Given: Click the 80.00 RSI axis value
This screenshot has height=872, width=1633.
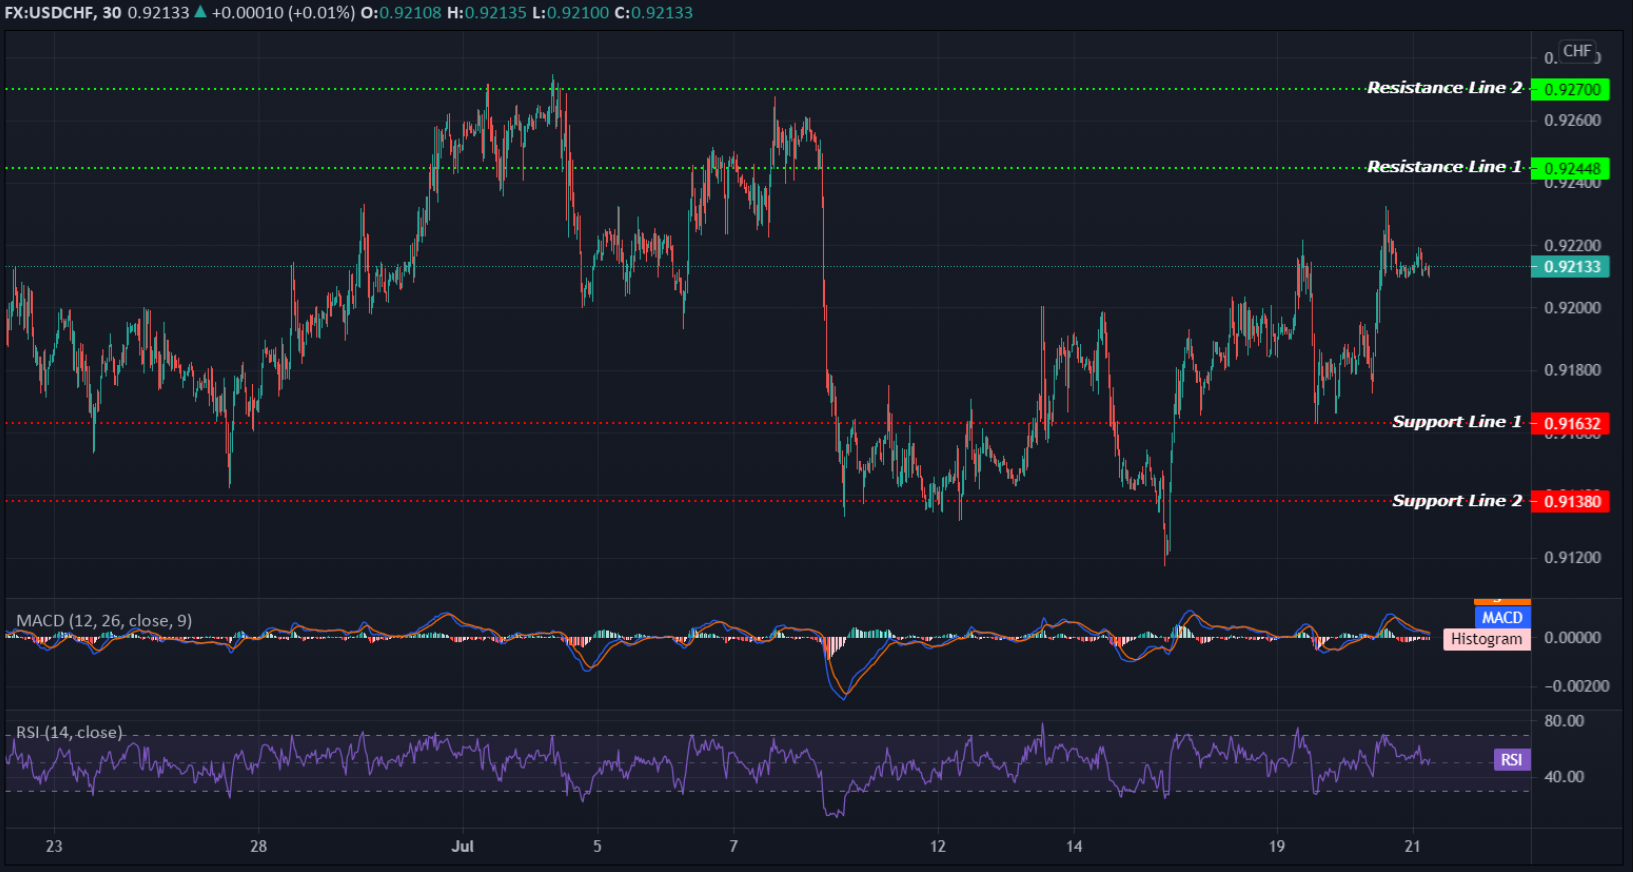Looking at the screenshot, I should (1564, 721).
